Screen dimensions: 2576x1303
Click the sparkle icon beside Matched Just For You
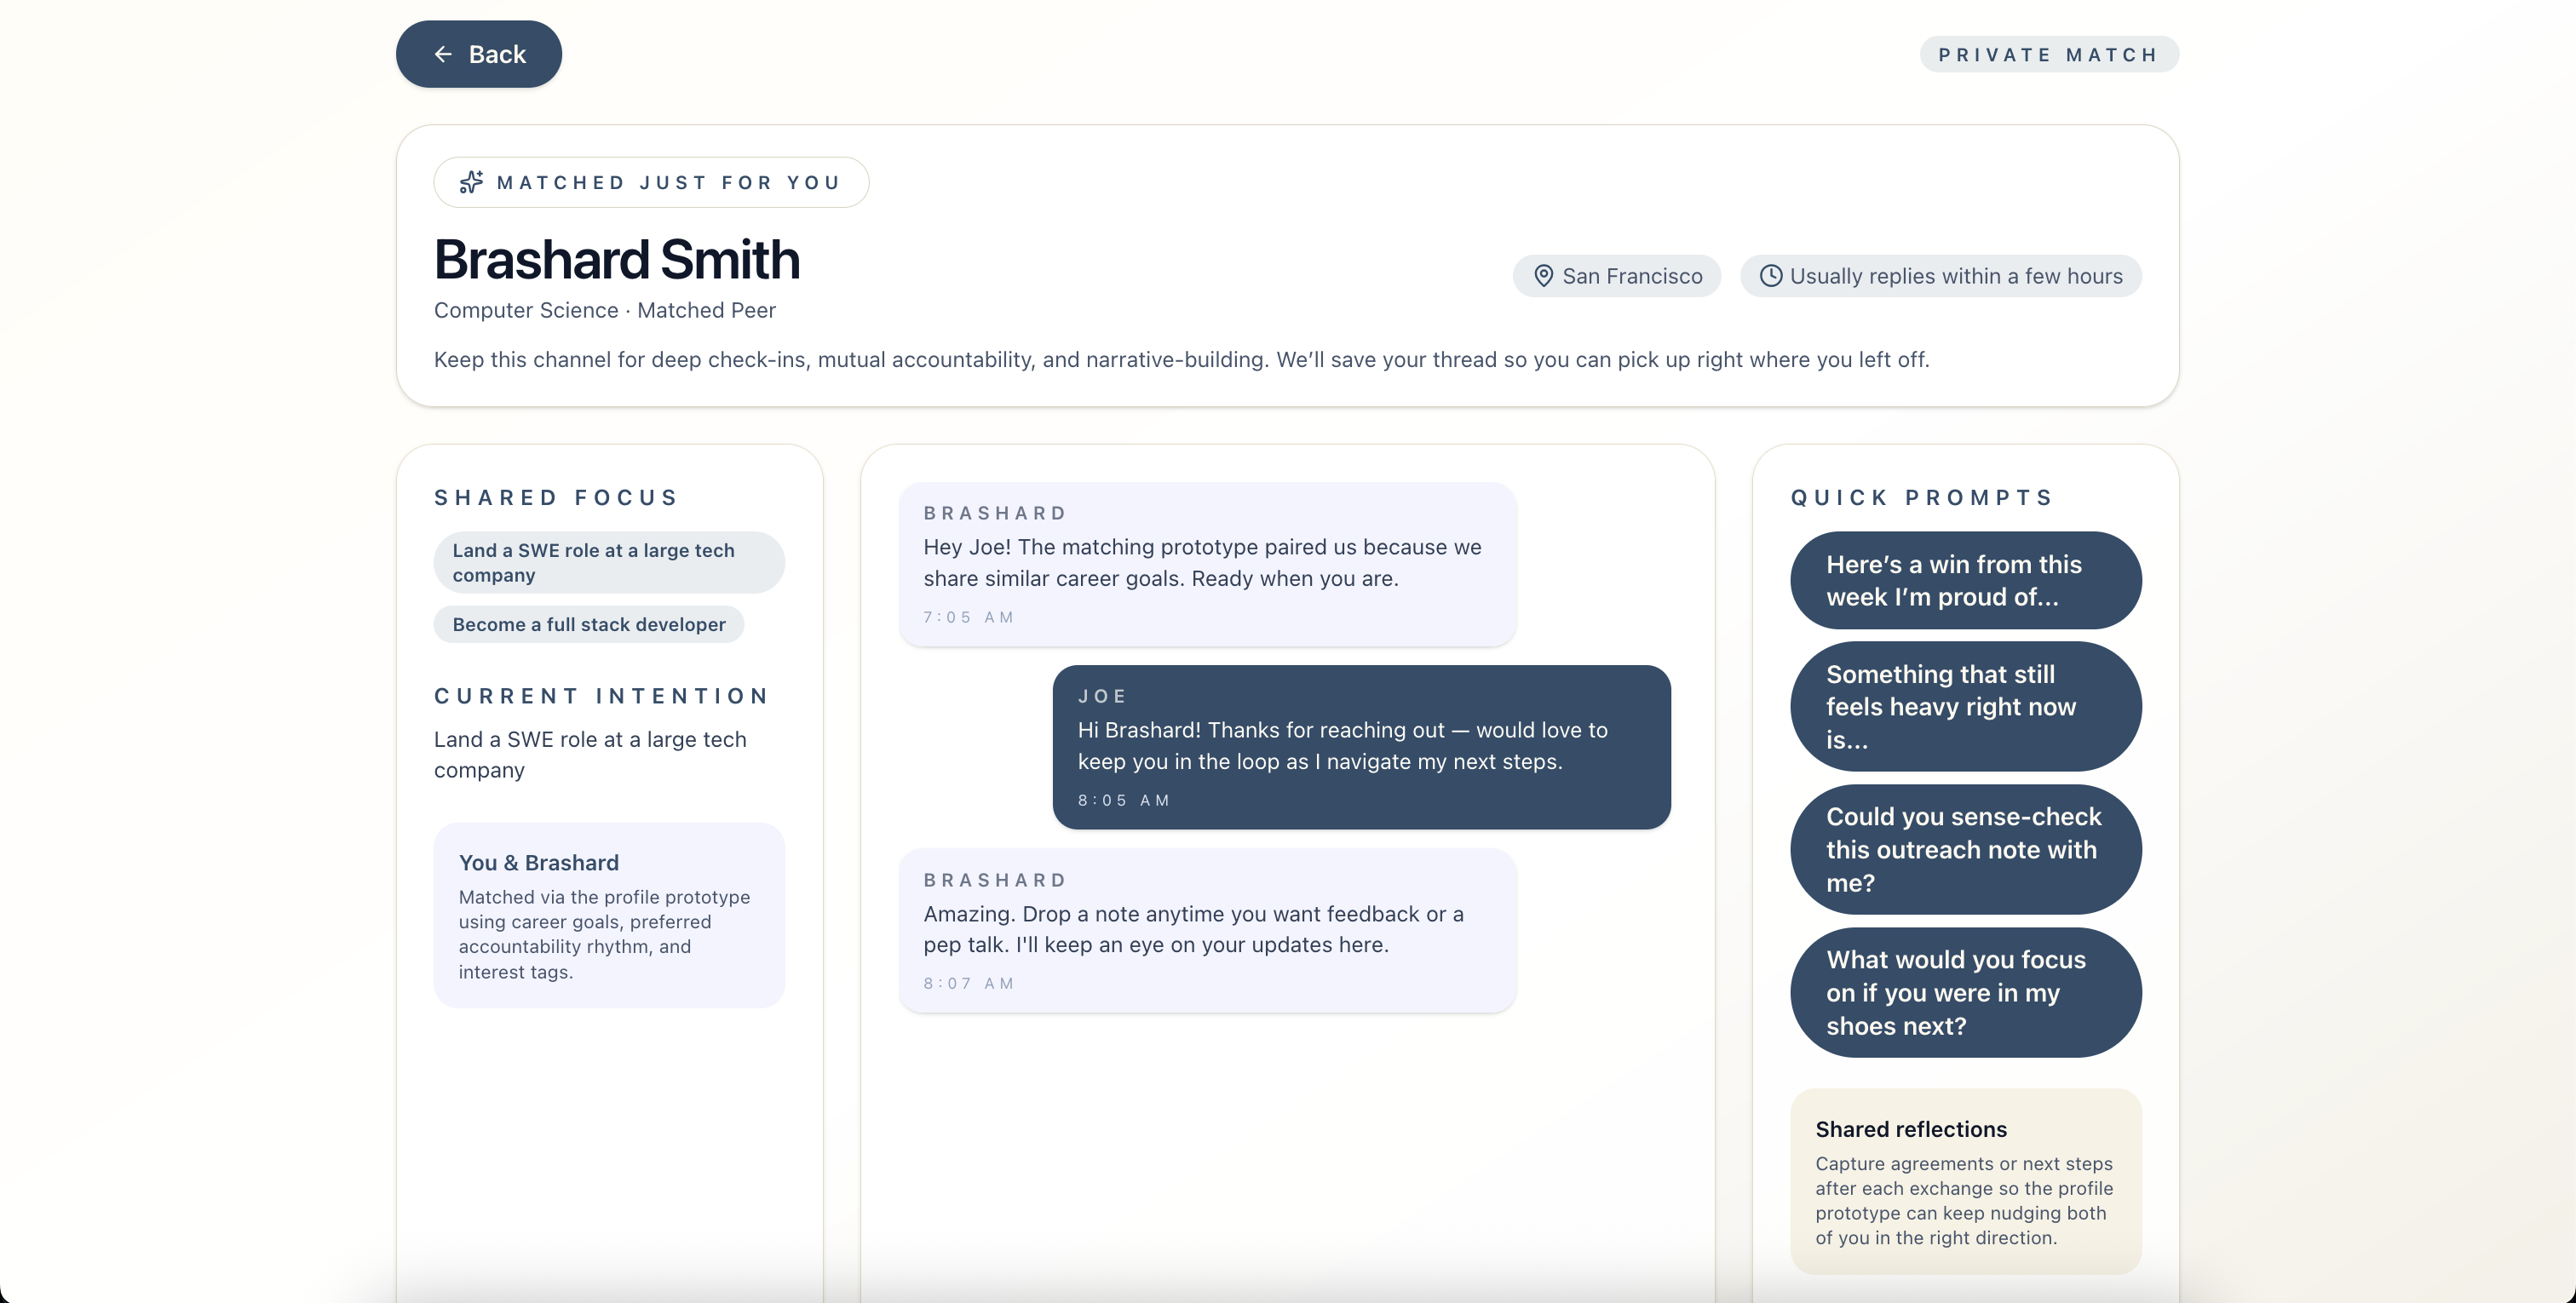click(x=471, y=182)
